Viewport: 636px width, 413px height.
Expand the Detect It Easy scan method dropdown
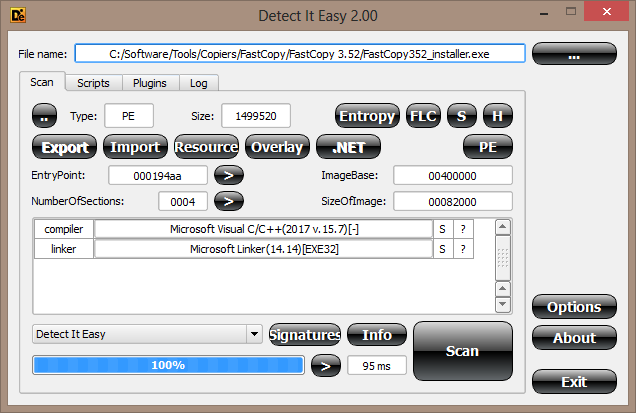[254, 334]
